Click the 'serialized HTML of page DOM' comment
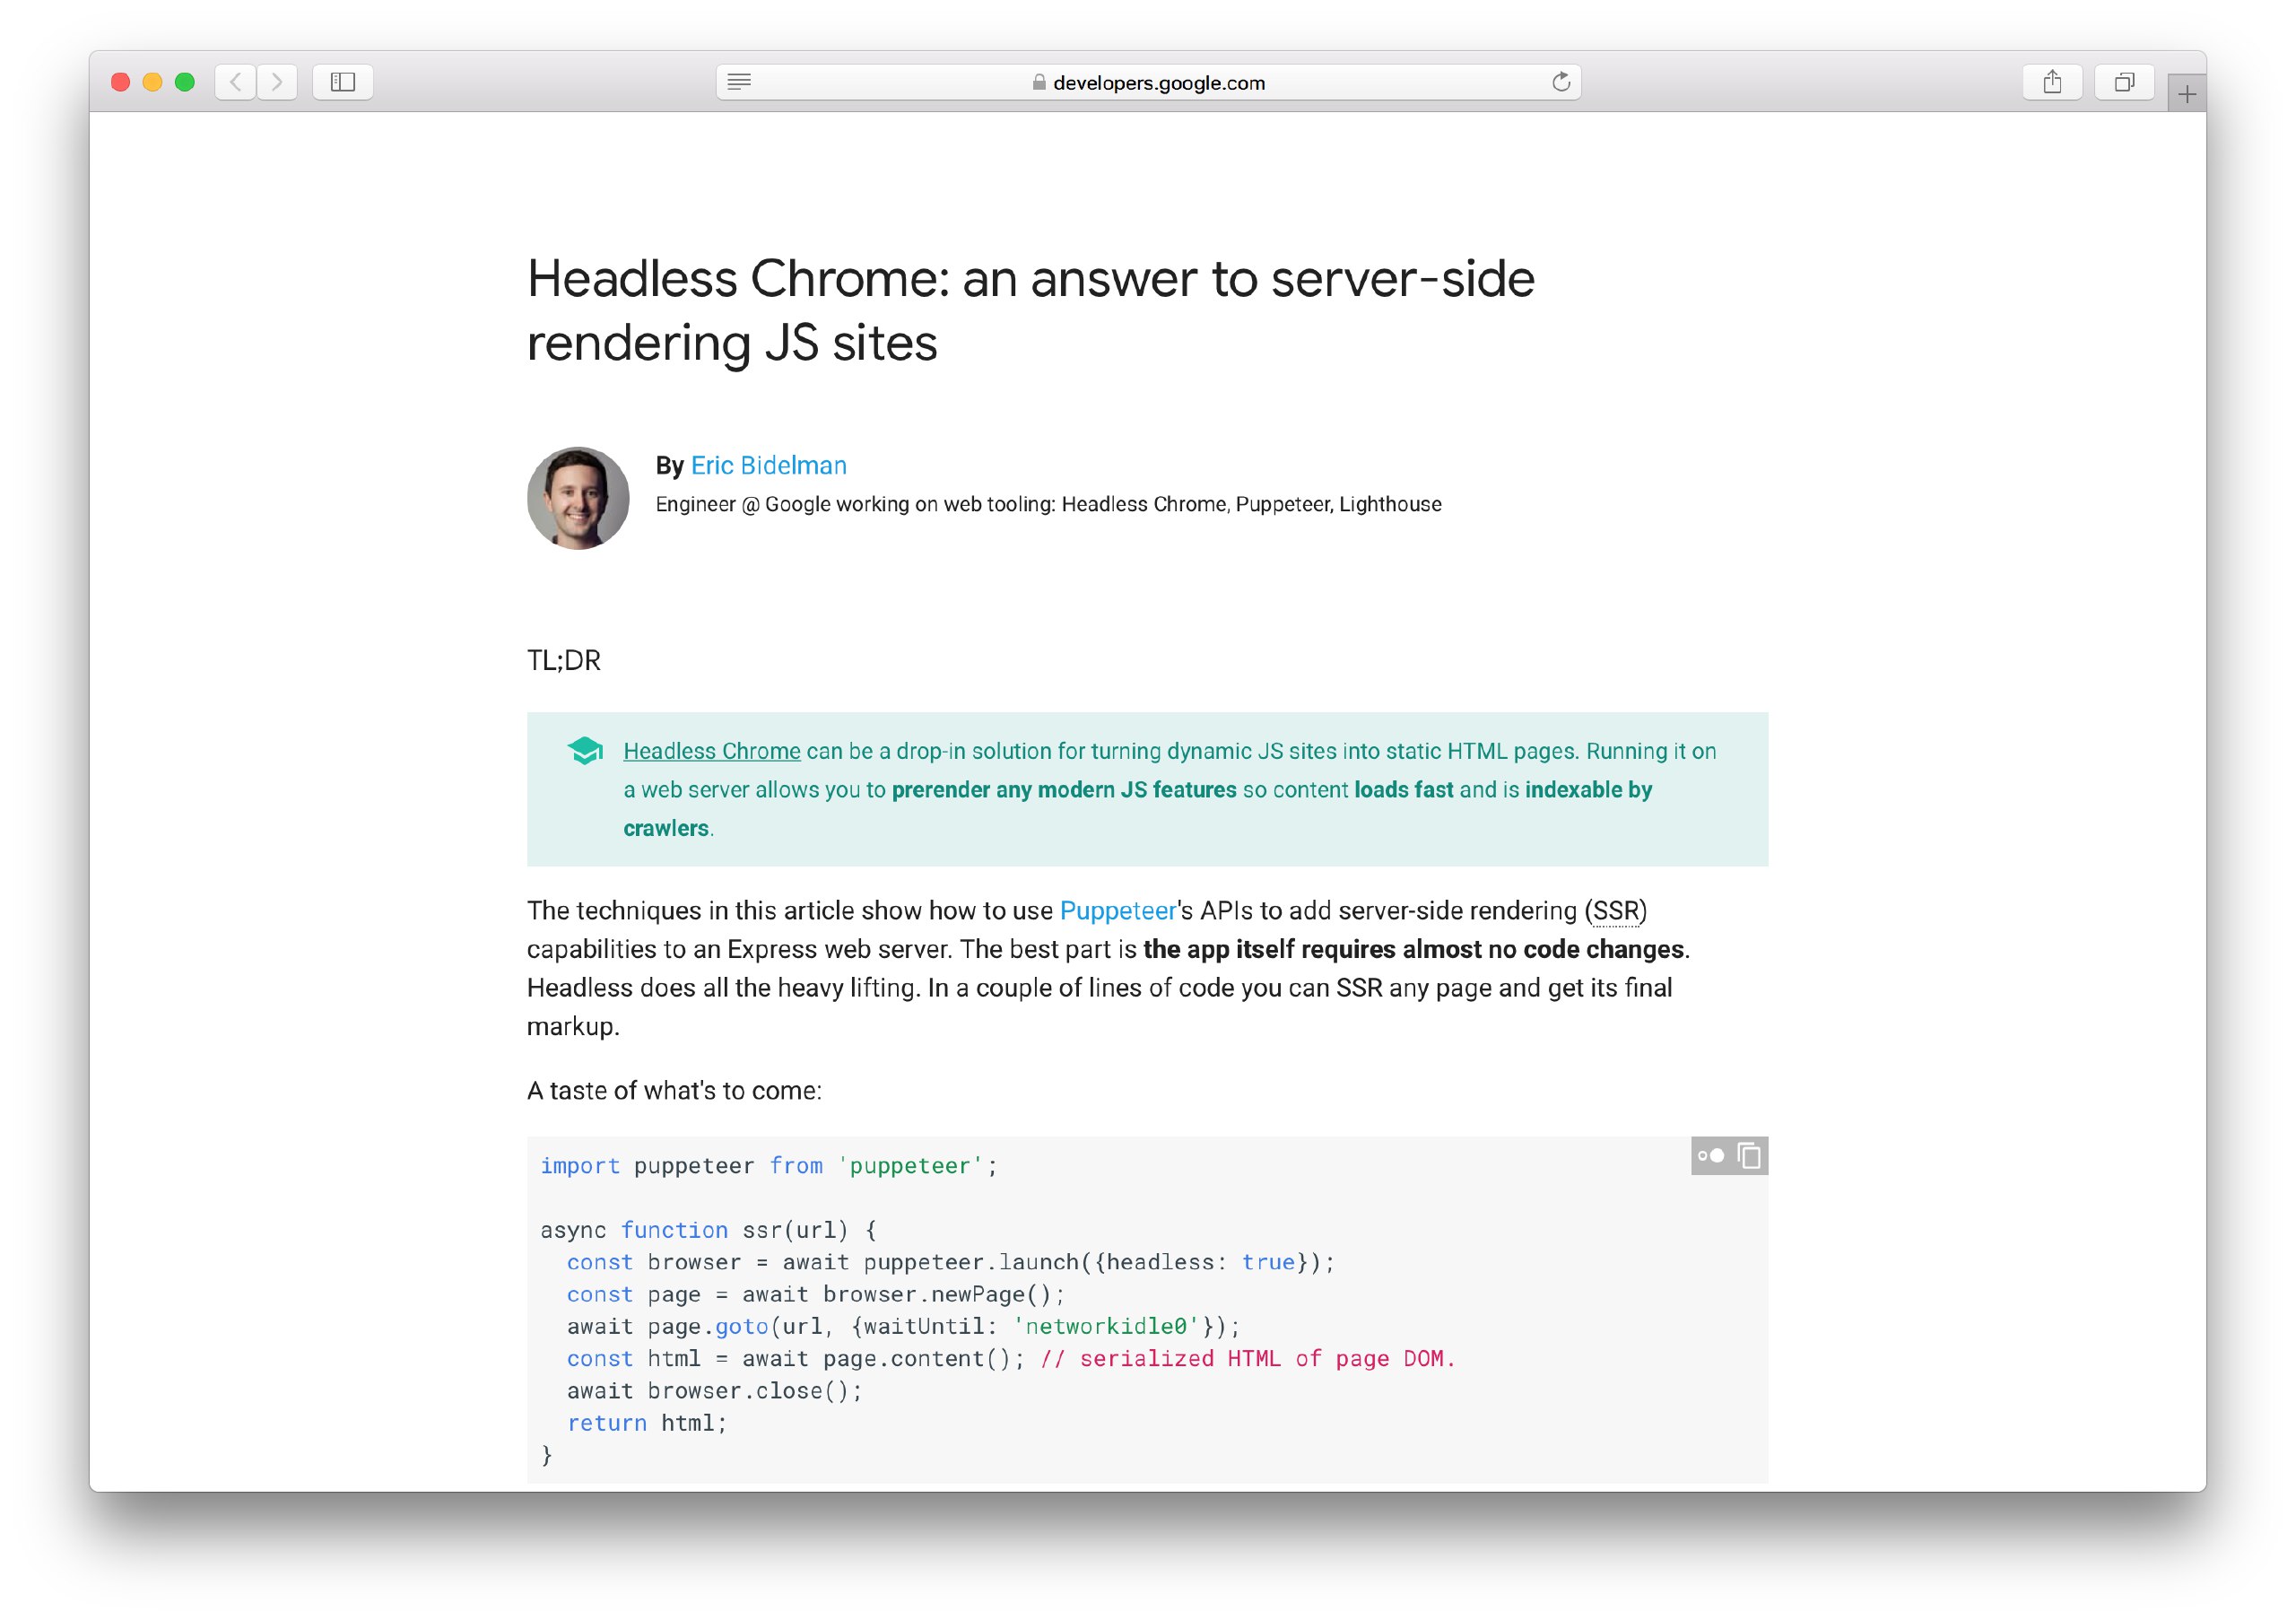 tap(1248, 1358)
